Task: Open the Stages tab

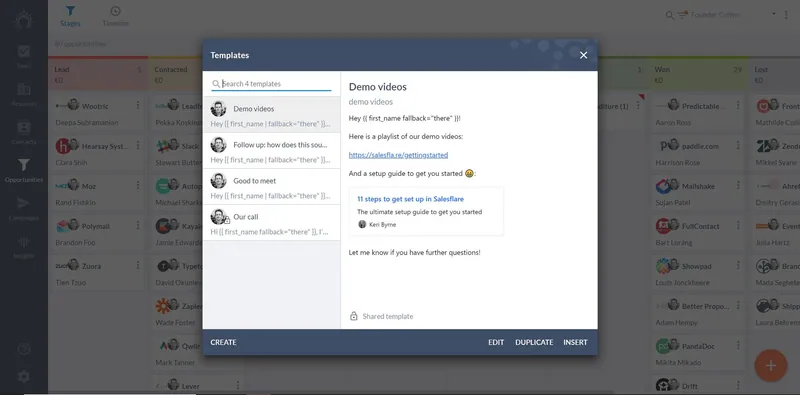Action: pyautogui.click(x=70, y=16)
